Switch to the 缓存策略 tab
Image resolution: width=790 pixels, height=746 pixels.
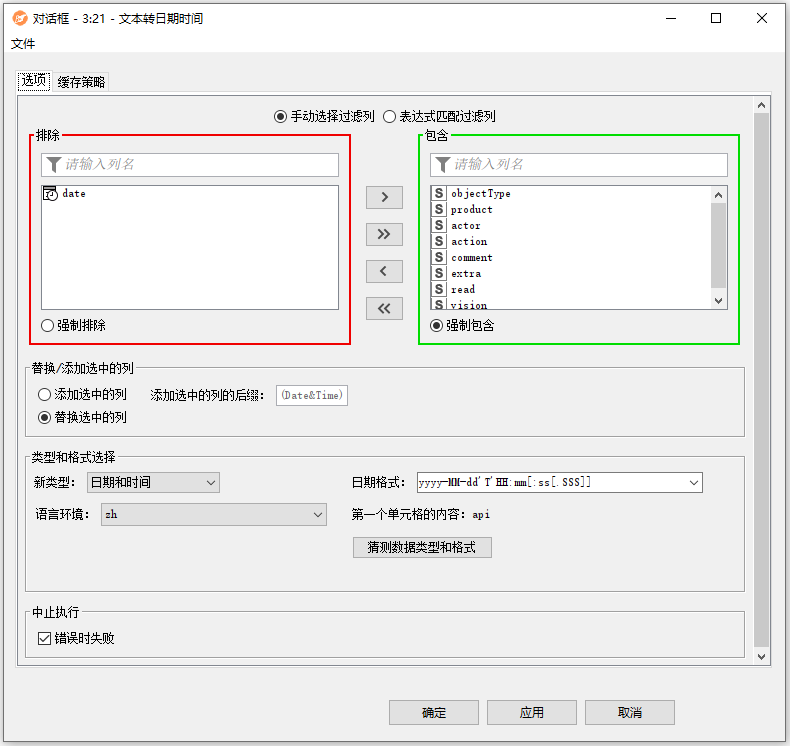[x=81, y=82]
